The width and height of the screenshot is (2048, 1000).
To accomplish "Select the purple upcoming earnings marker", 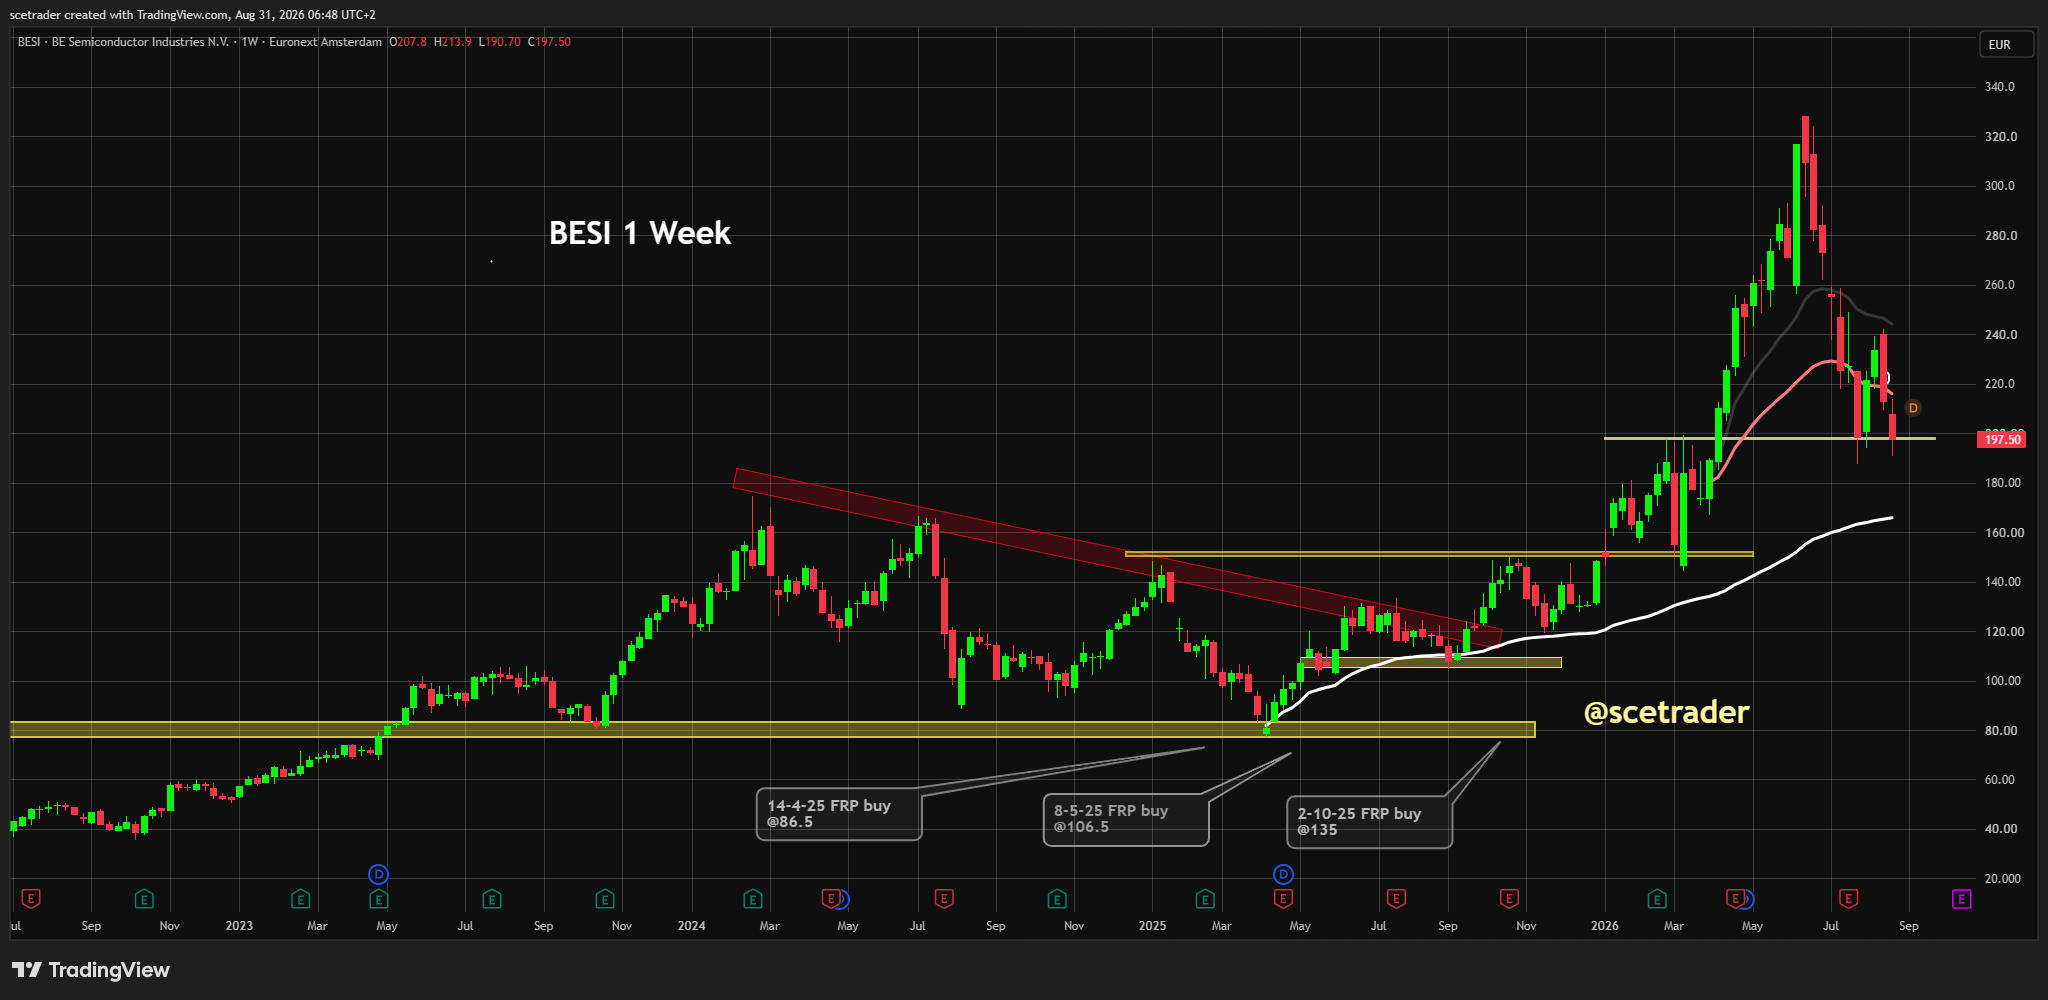I will pyautogui.click(x=1961, y=899).
